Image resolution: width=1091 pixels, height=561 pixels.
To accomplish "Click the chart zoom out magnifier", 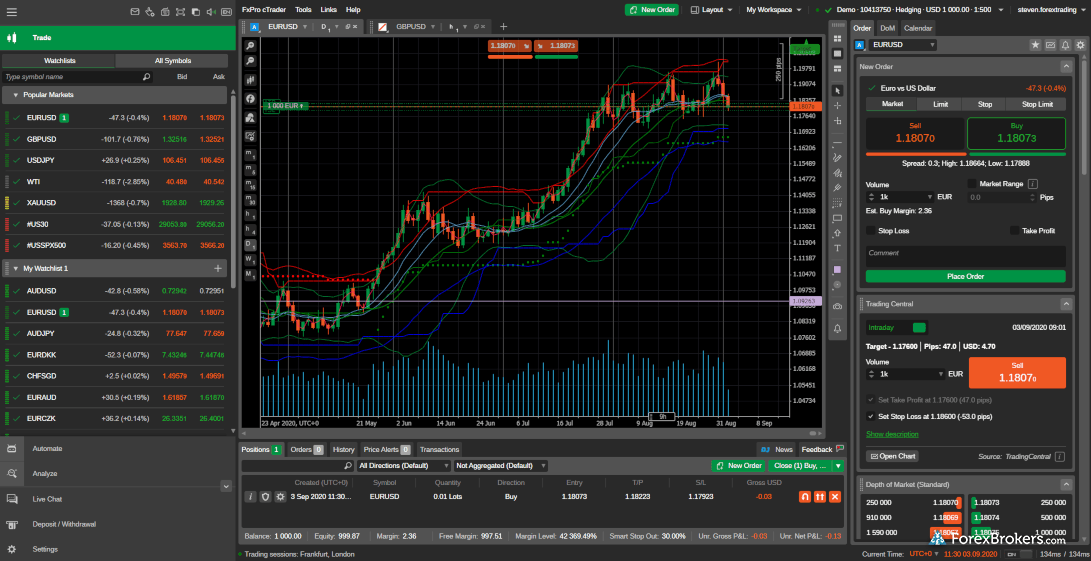I will 250,62.
